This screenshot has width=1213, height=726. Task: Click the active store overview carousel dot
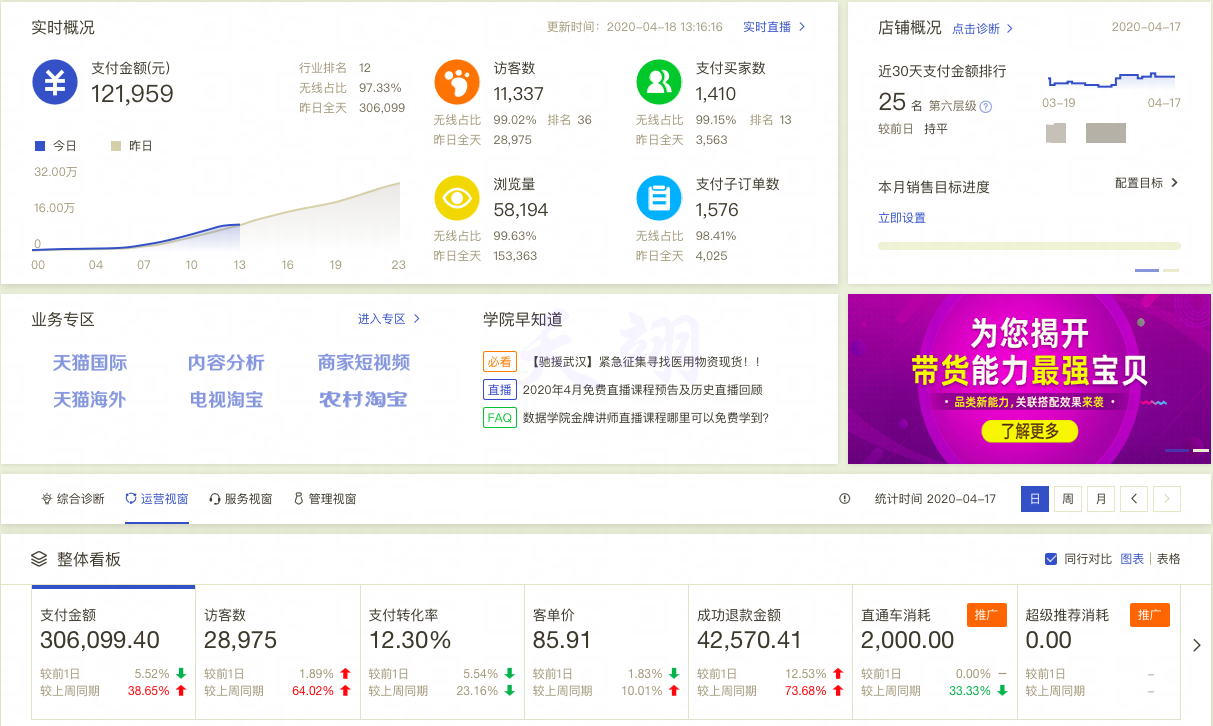tap(1147, 270)
